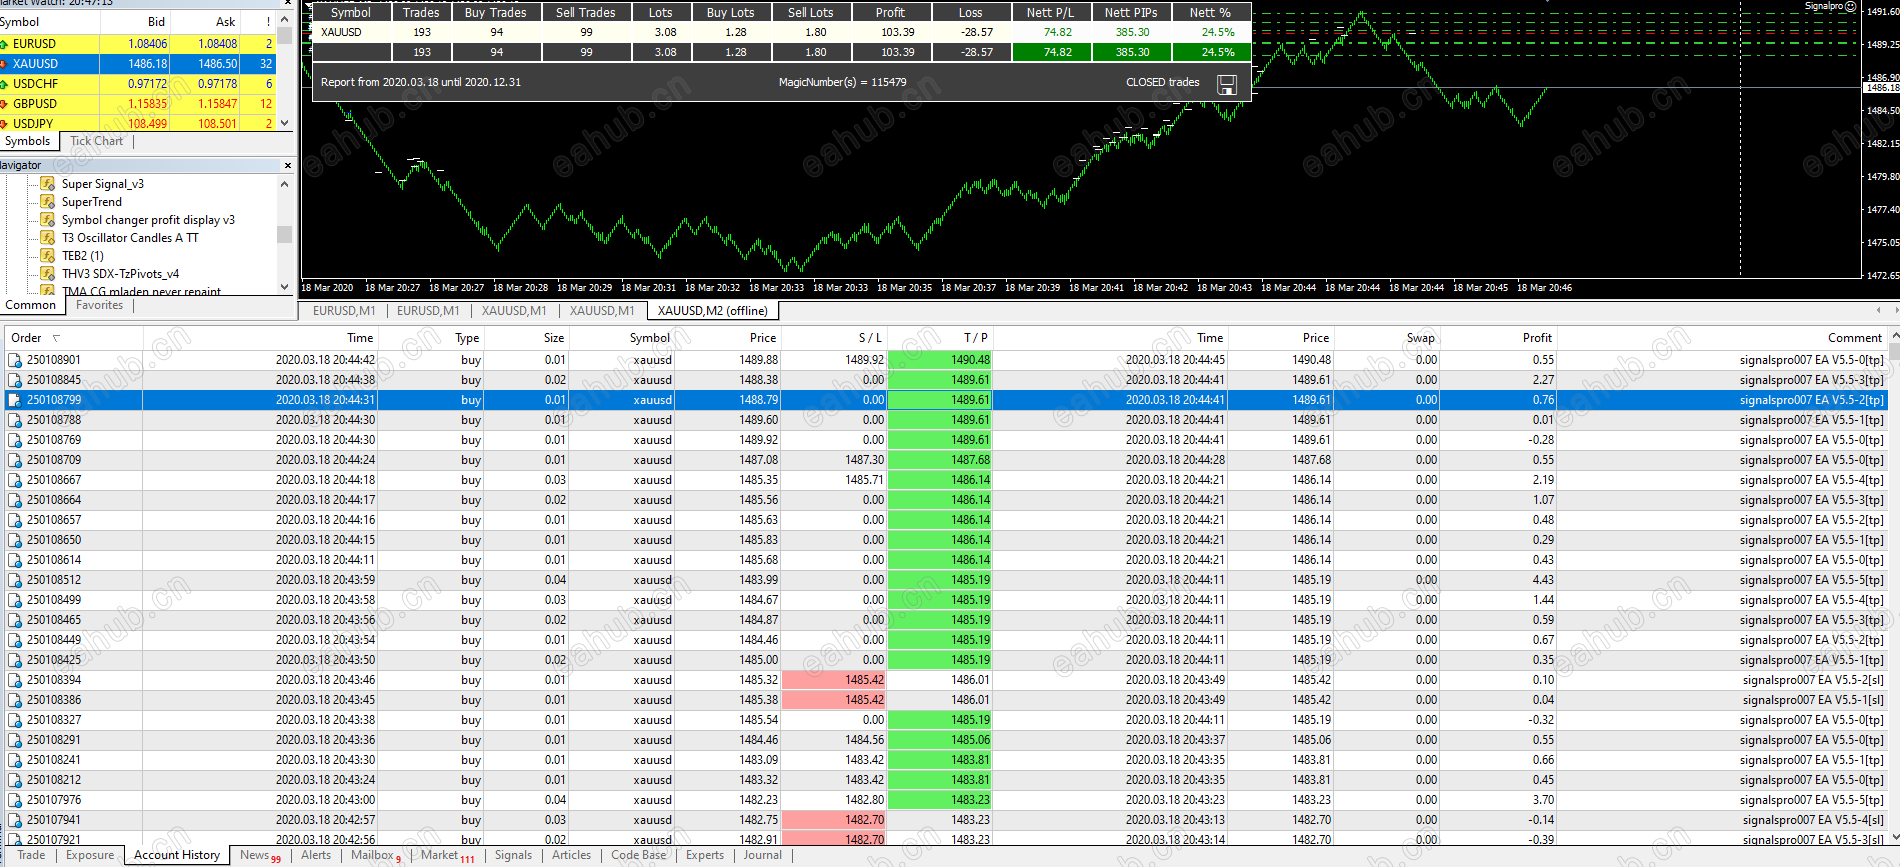Viewport: 1900px width, 867px height.
Task: Click the Navigator scrollbar up arrow
Action: tap(285, 184)
